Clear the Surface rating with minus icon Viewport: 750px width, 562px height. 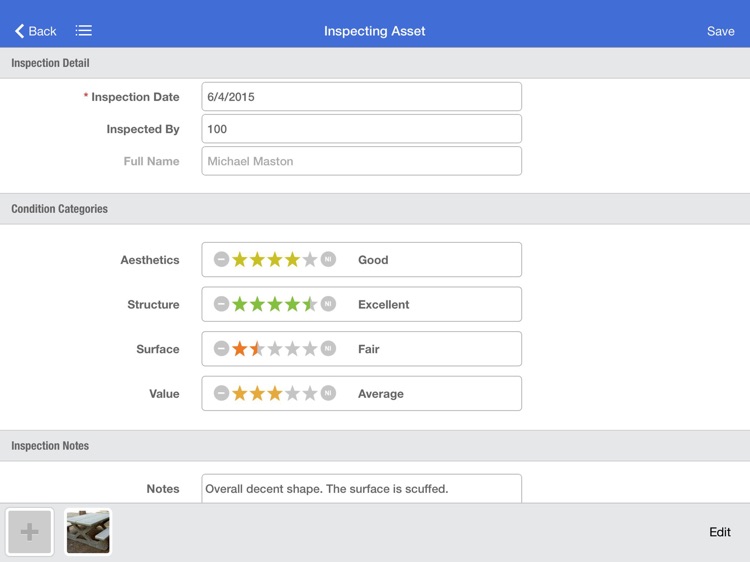(x=221, y=348)
